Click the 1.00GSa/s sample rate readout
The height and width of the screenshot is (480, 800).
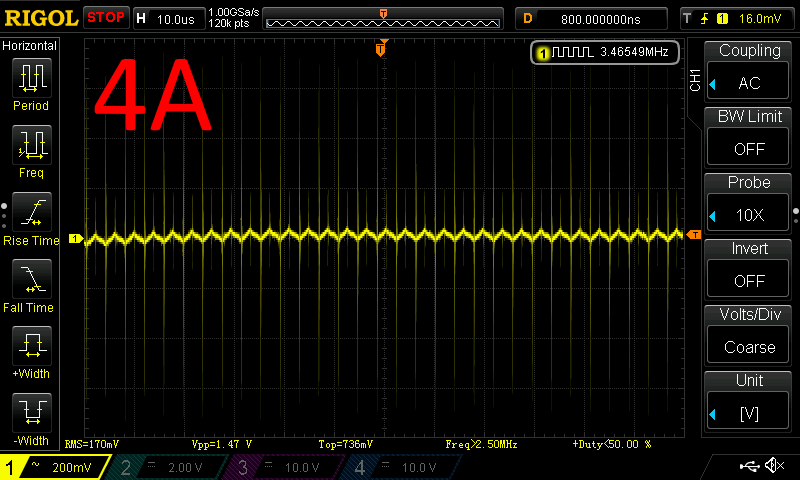234,12
